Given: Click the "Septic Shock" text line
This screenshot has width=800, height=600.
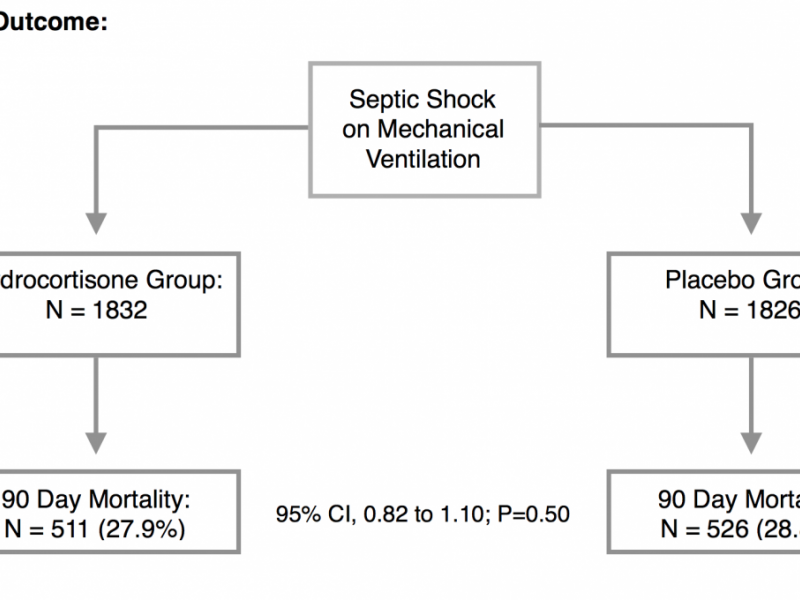Looking at the screenshot, I should [x=421, y=100].
